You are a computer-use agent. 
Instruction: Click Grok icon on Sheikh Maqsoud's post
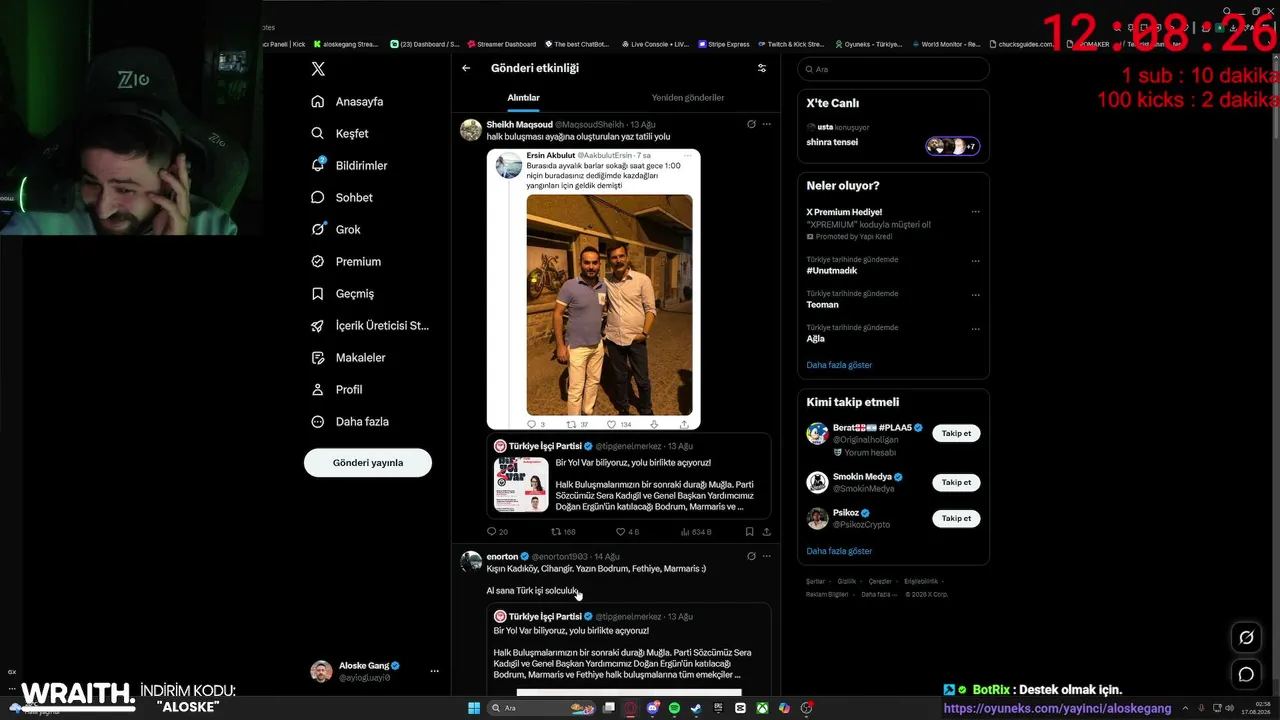point(751,124)
